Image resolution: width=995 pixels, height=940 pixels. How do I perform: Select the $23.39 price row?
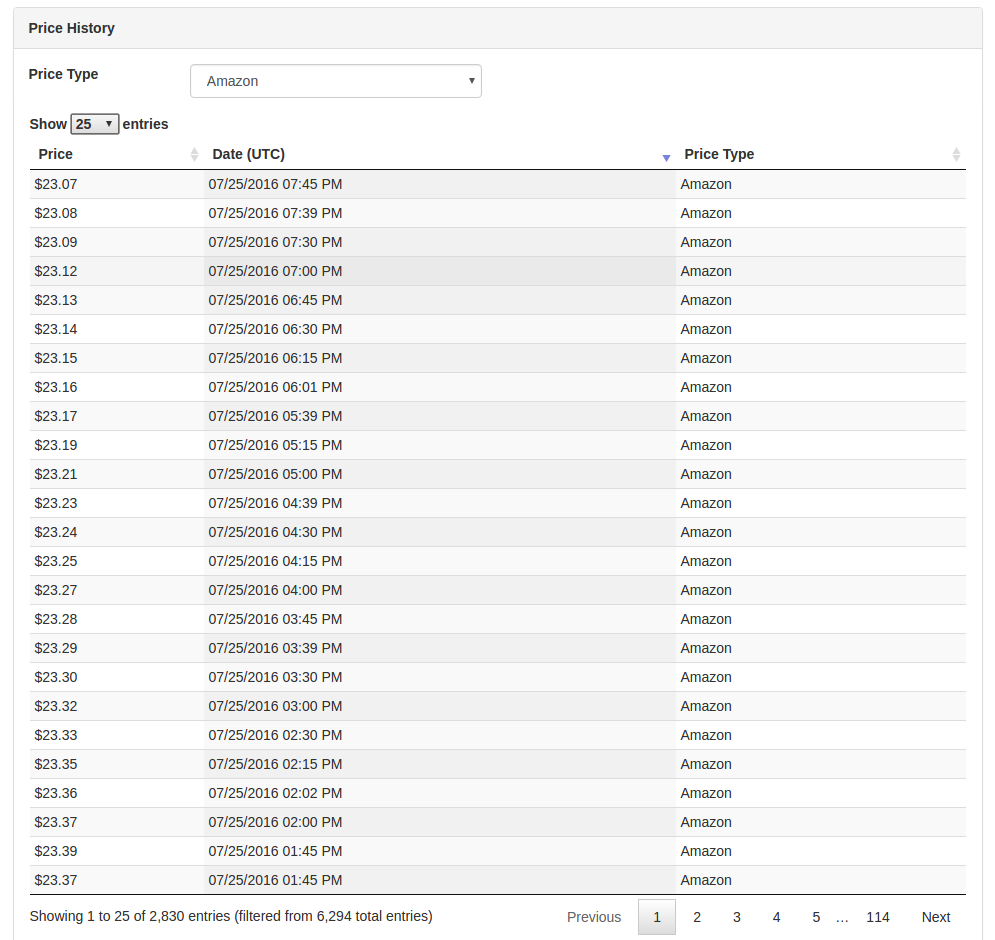coord(56,851)
